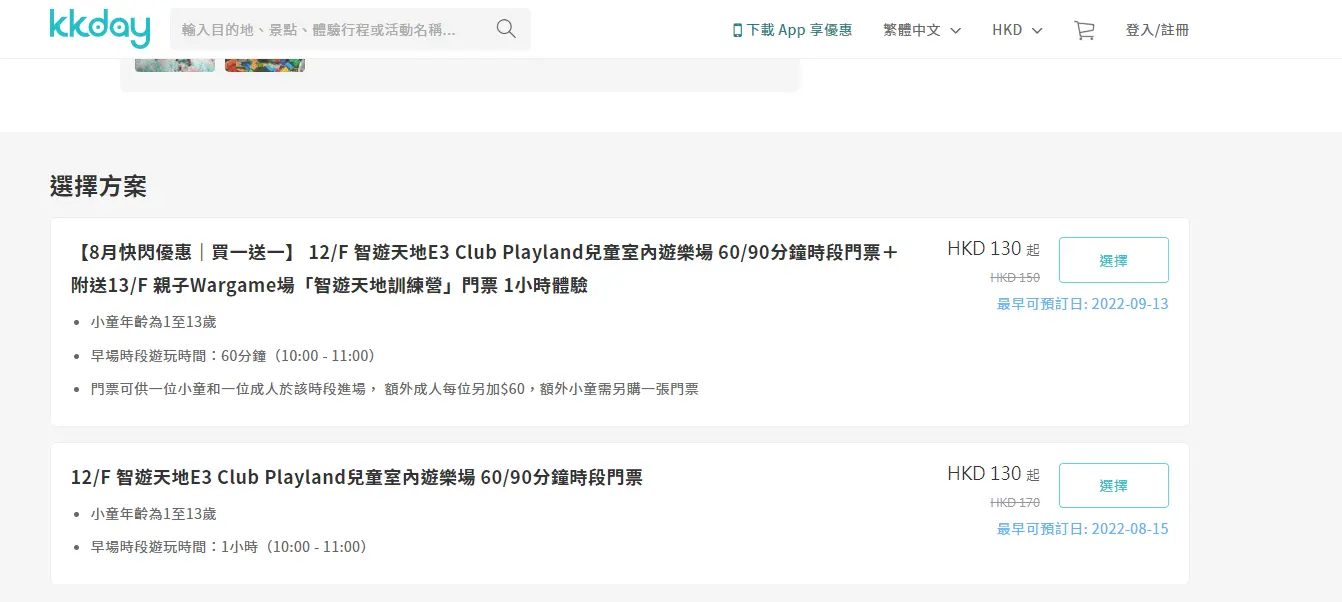The image size is (1342, 602).
Task: Click earliest booking date 2022-08-15
Action: pos(1082,529)
